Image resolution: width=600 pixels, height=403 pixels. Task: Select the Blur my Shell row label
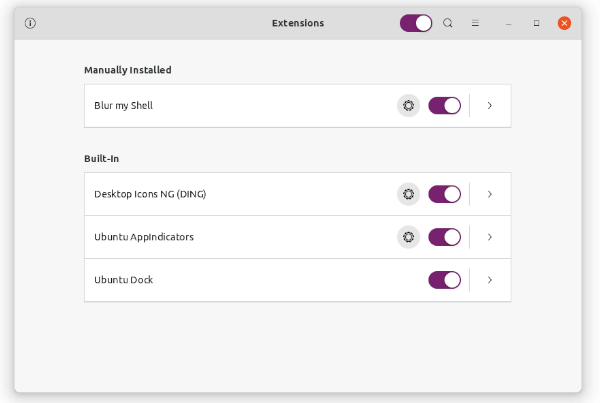[x=123, y=106]
